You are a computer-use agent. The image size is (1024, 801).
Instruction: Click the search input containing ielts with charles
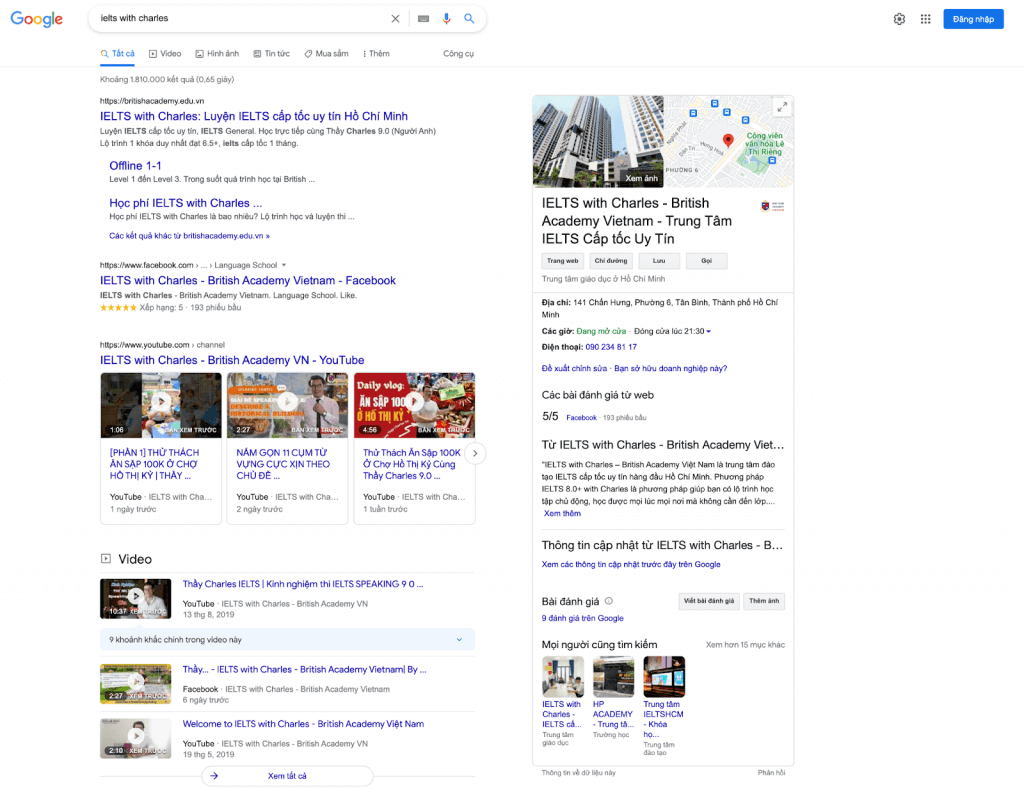pos(242,19)
